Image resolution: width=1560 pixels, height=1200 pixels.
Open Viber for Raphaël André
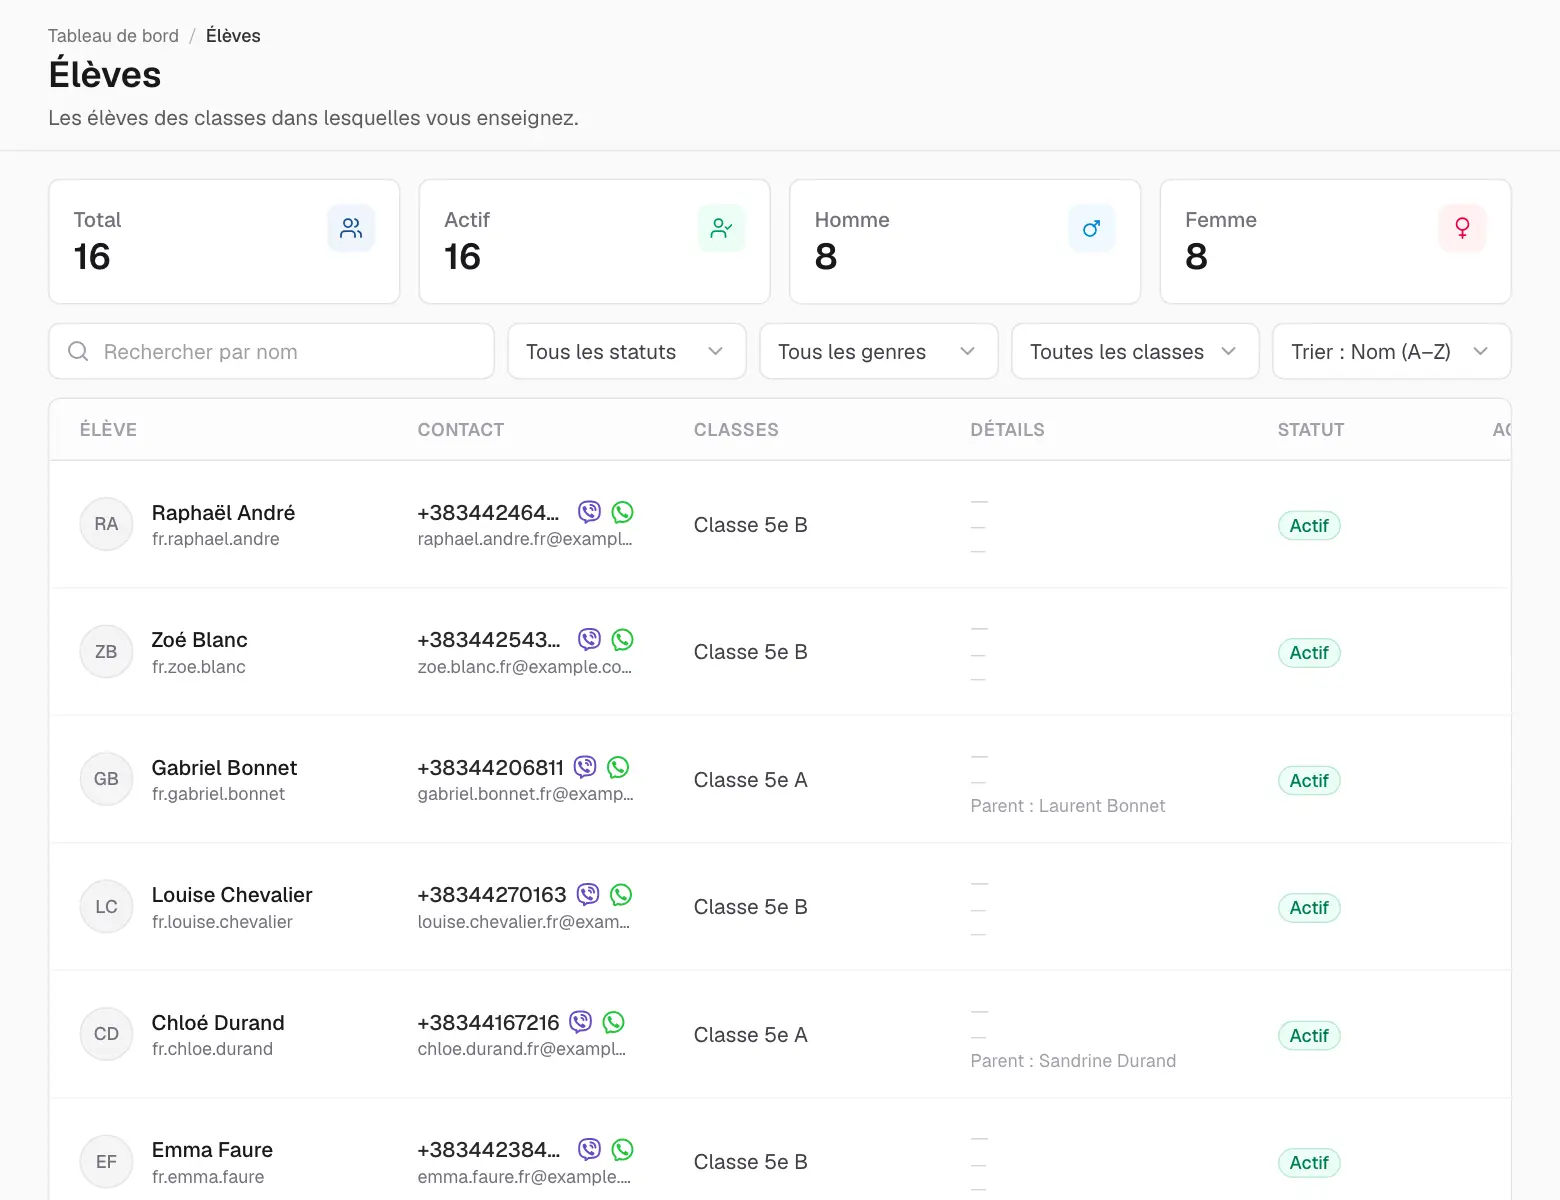(x=590, y=512)
